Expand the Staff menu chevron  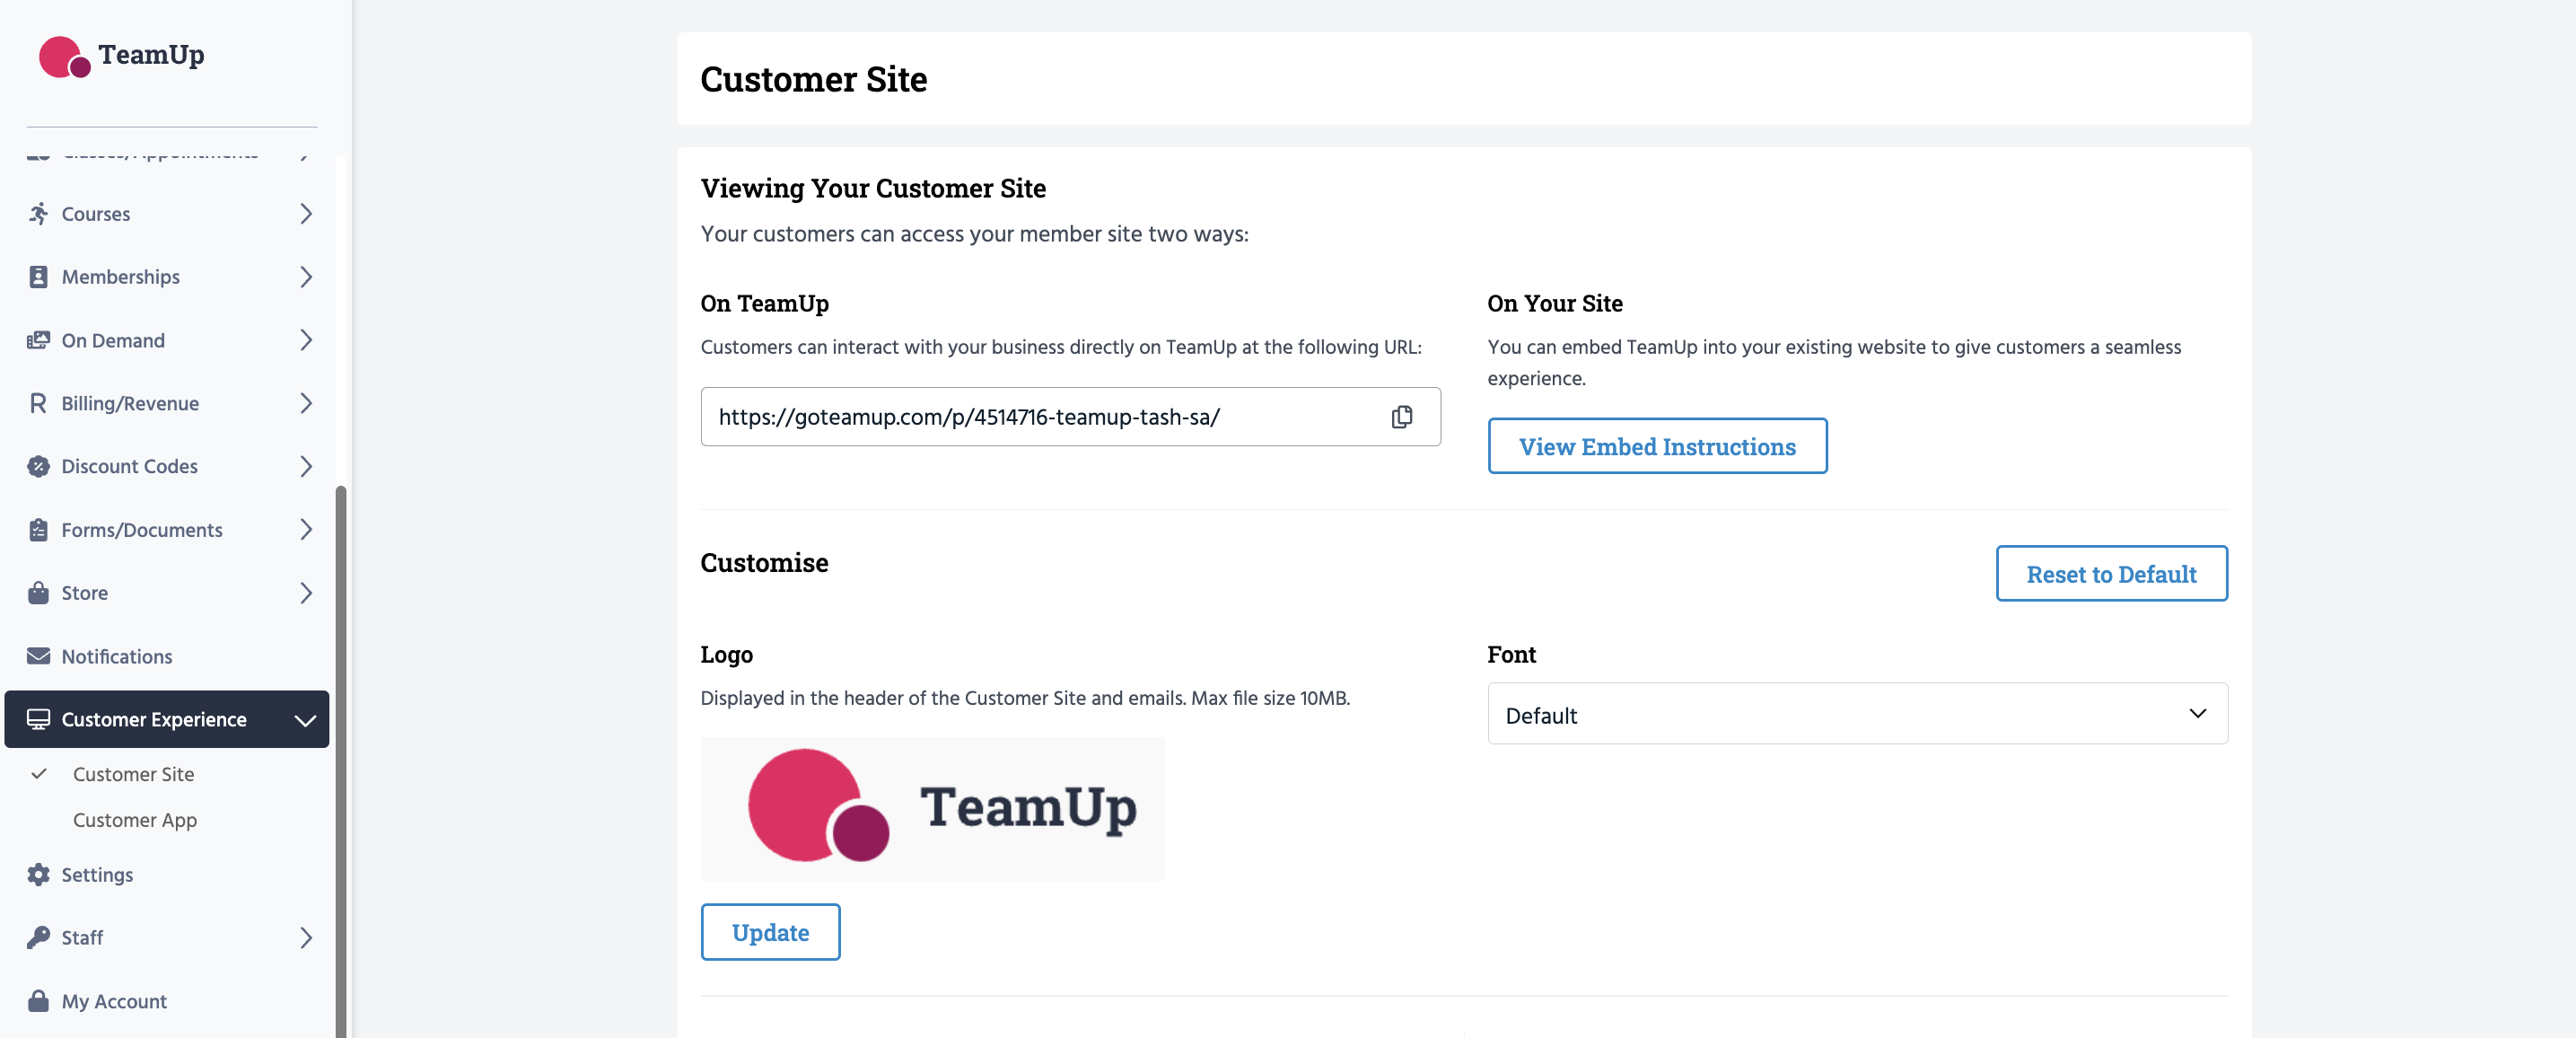click(x=306, y=937)
